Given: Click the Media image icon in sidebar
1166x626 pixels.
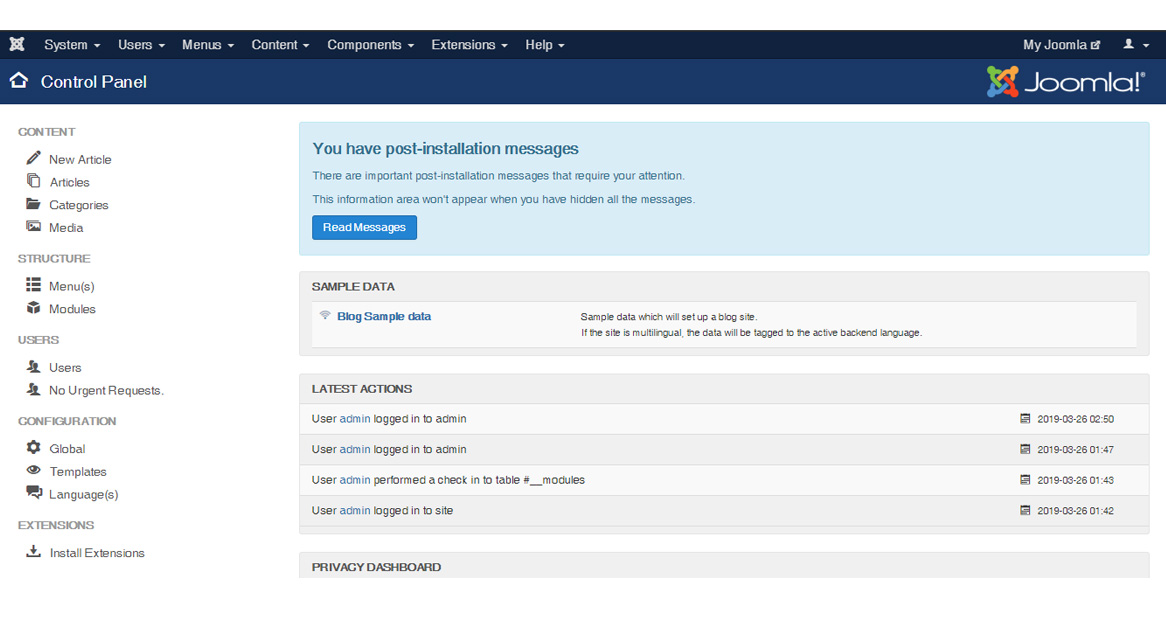Looking at the screenshot, I should click(34, 227).
